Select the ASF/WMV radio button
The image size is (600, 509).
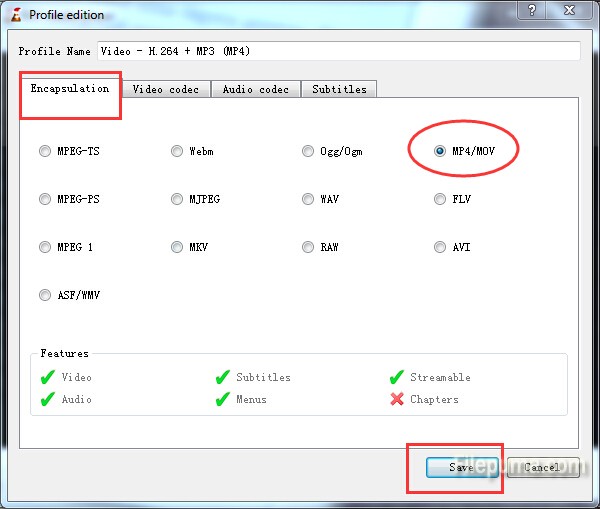click(x=45, y=295)
